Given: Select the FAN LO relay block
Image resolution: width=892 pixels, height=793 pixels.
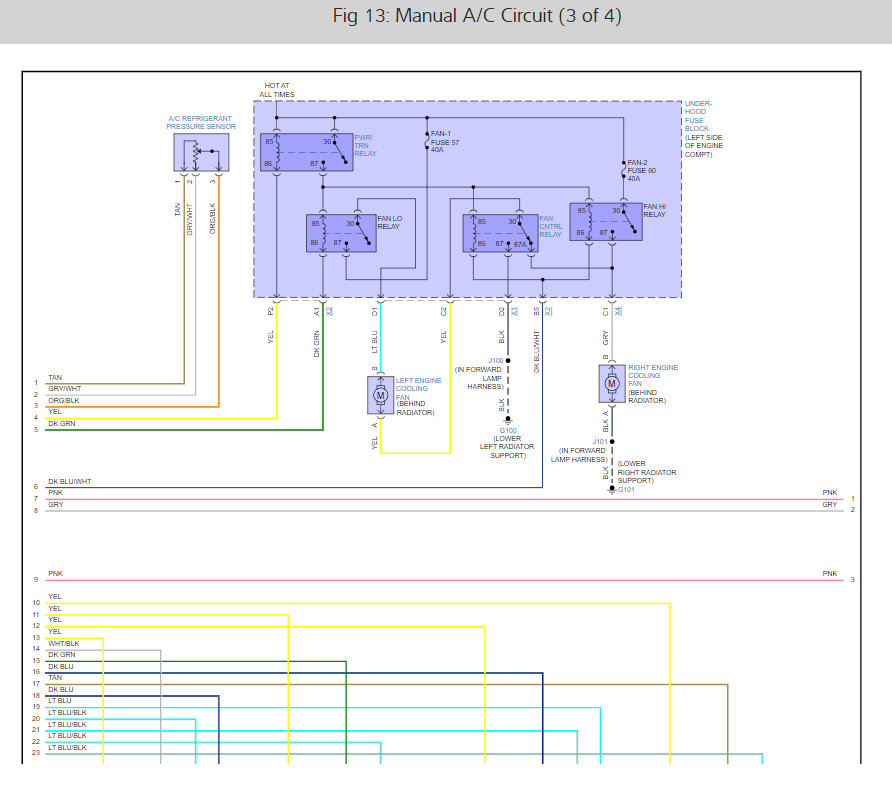Looking at the screenshot, I should pyautogui.click(x=341, y=233).
